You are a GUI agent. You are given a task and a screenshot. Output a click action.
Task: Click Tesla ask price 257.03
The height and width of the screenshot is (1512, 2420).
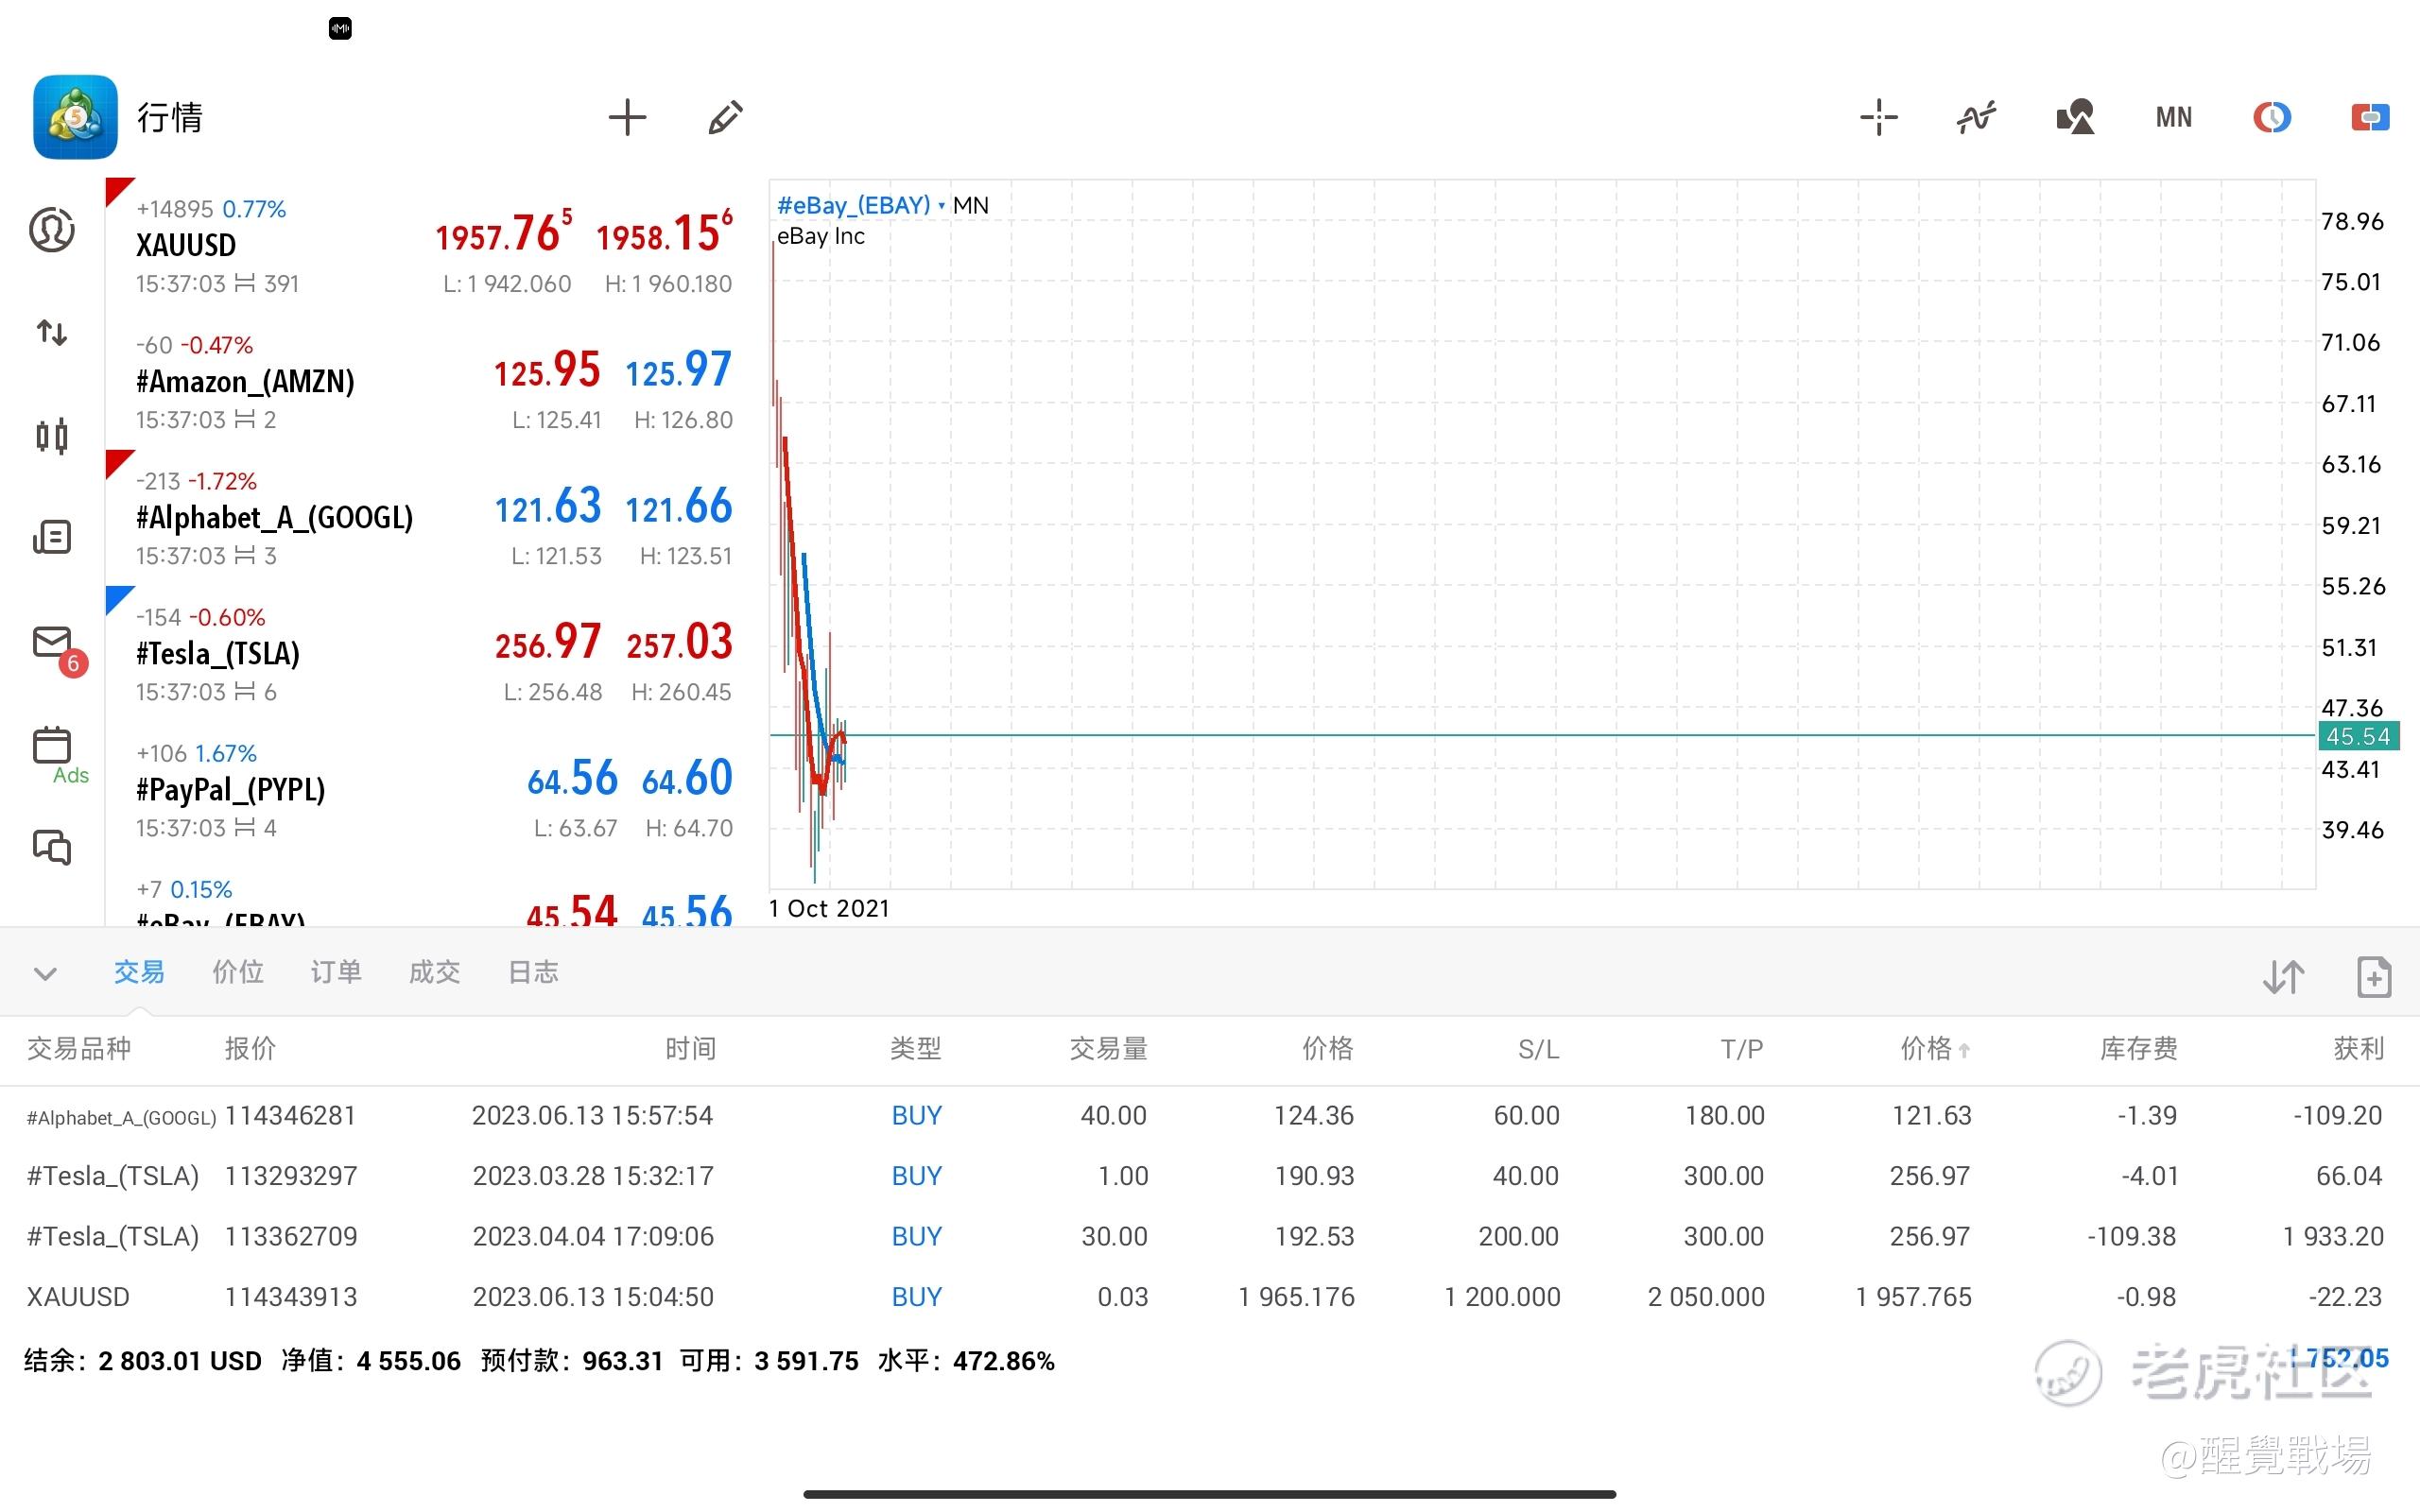(679, 641)
